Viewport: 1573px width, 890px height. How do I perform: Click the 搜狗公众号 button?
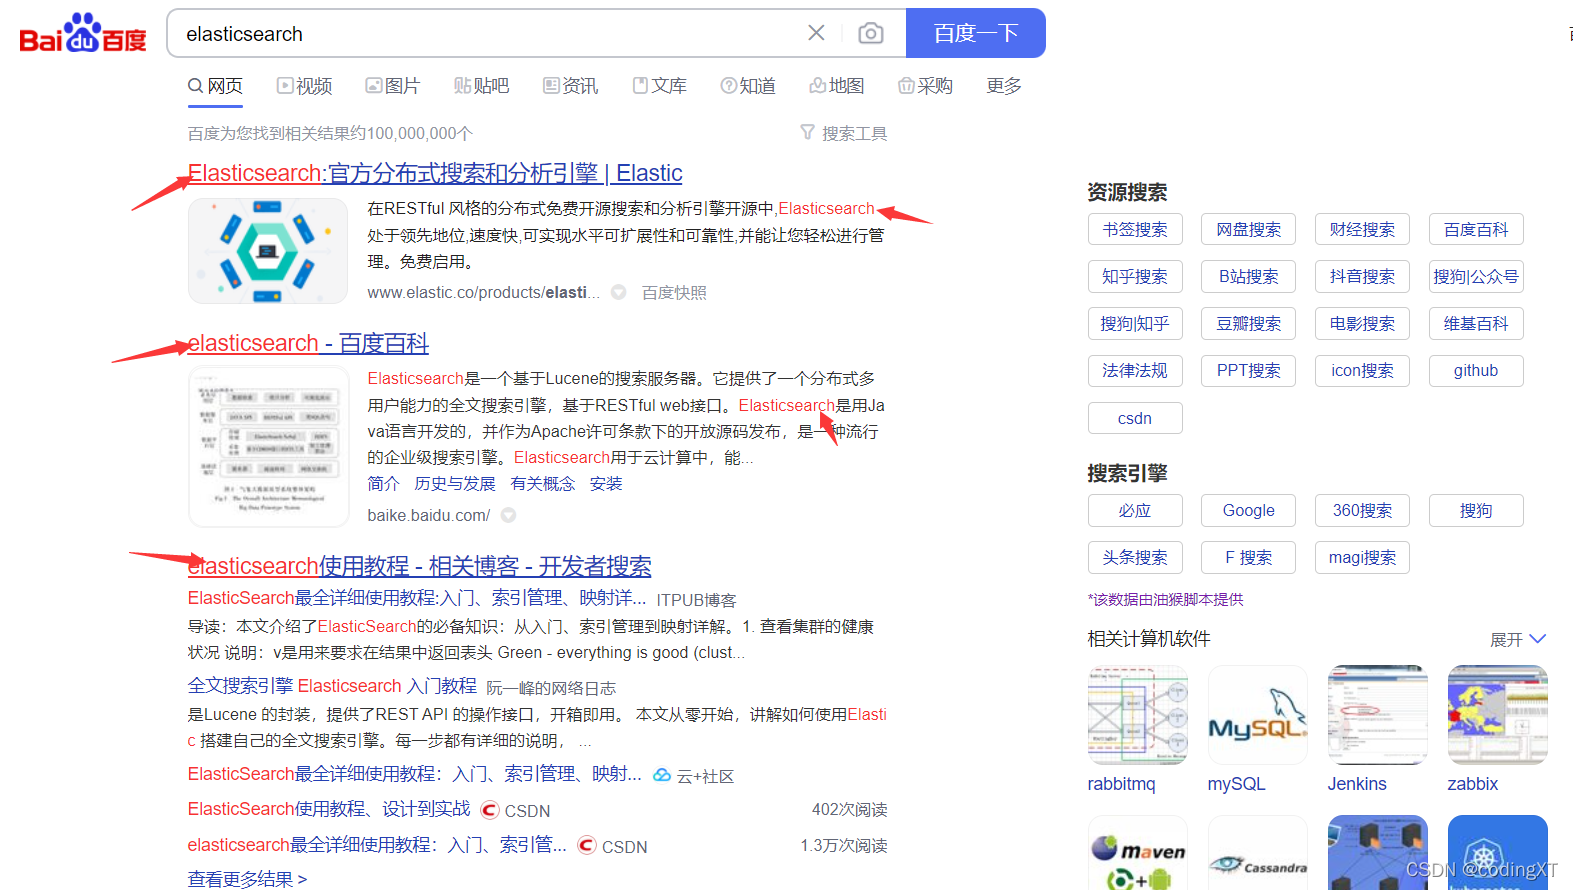1476,276
